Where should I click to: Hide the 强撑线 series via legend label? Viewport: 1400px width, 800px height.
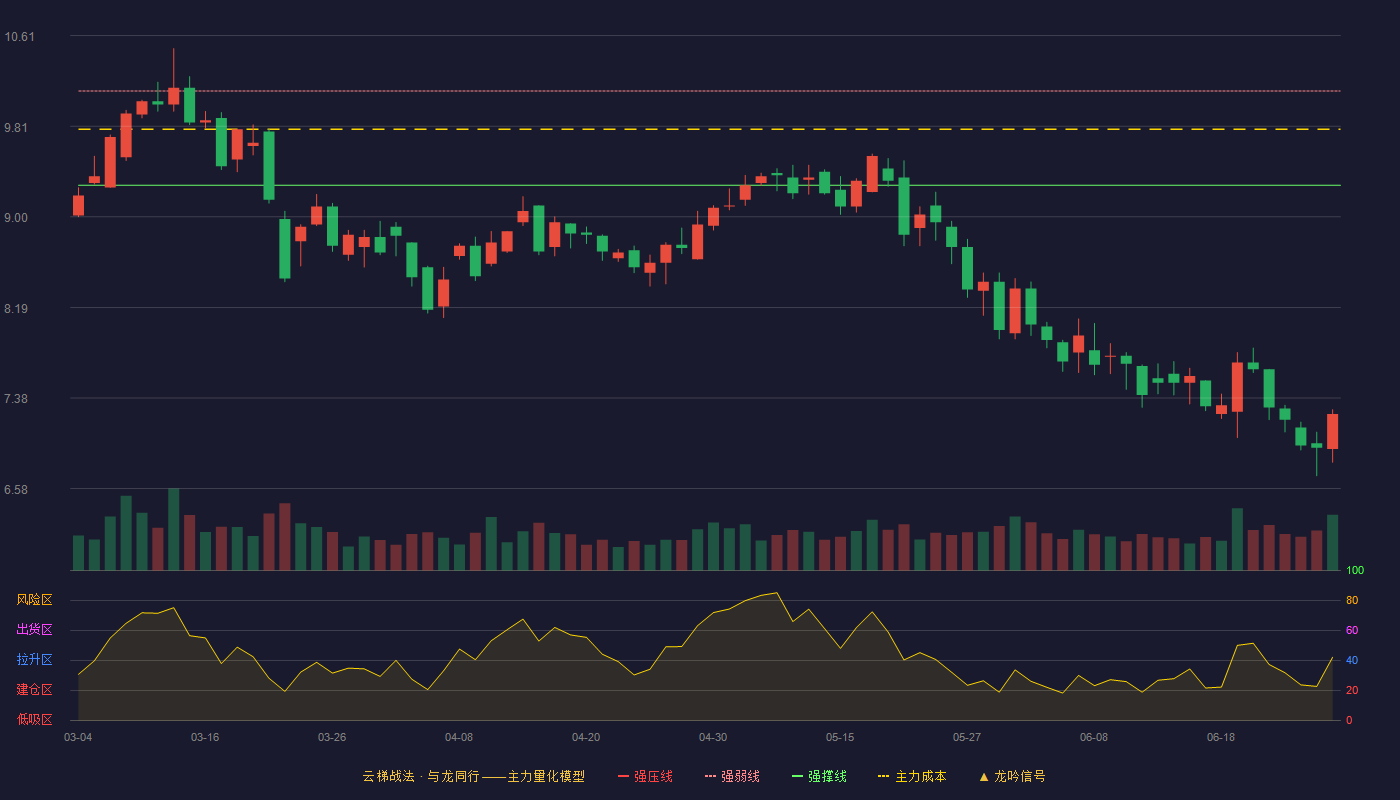827,776
